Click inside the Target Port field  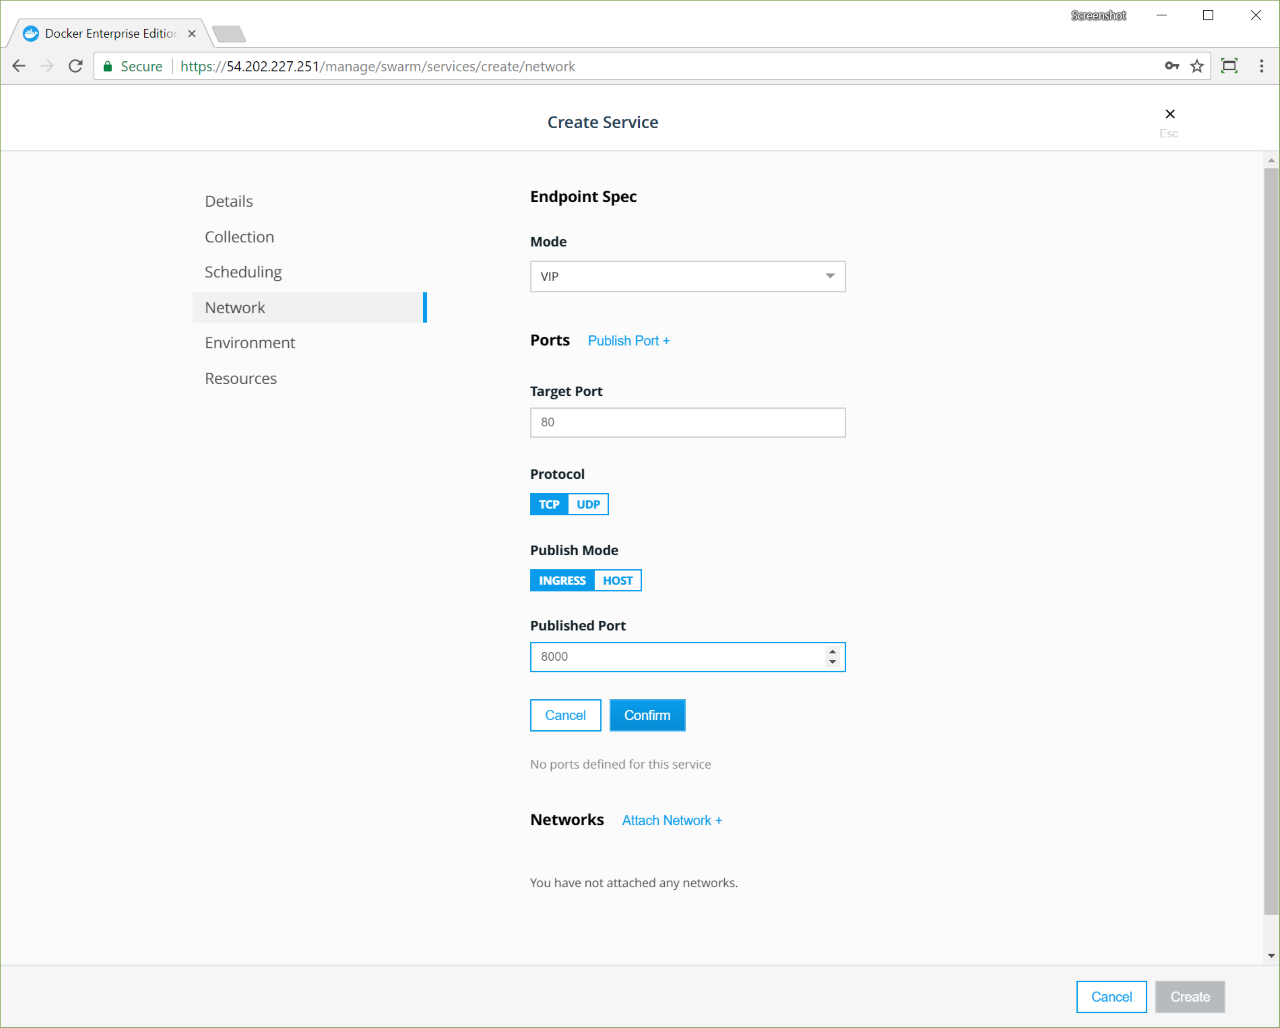click(687, 423)
